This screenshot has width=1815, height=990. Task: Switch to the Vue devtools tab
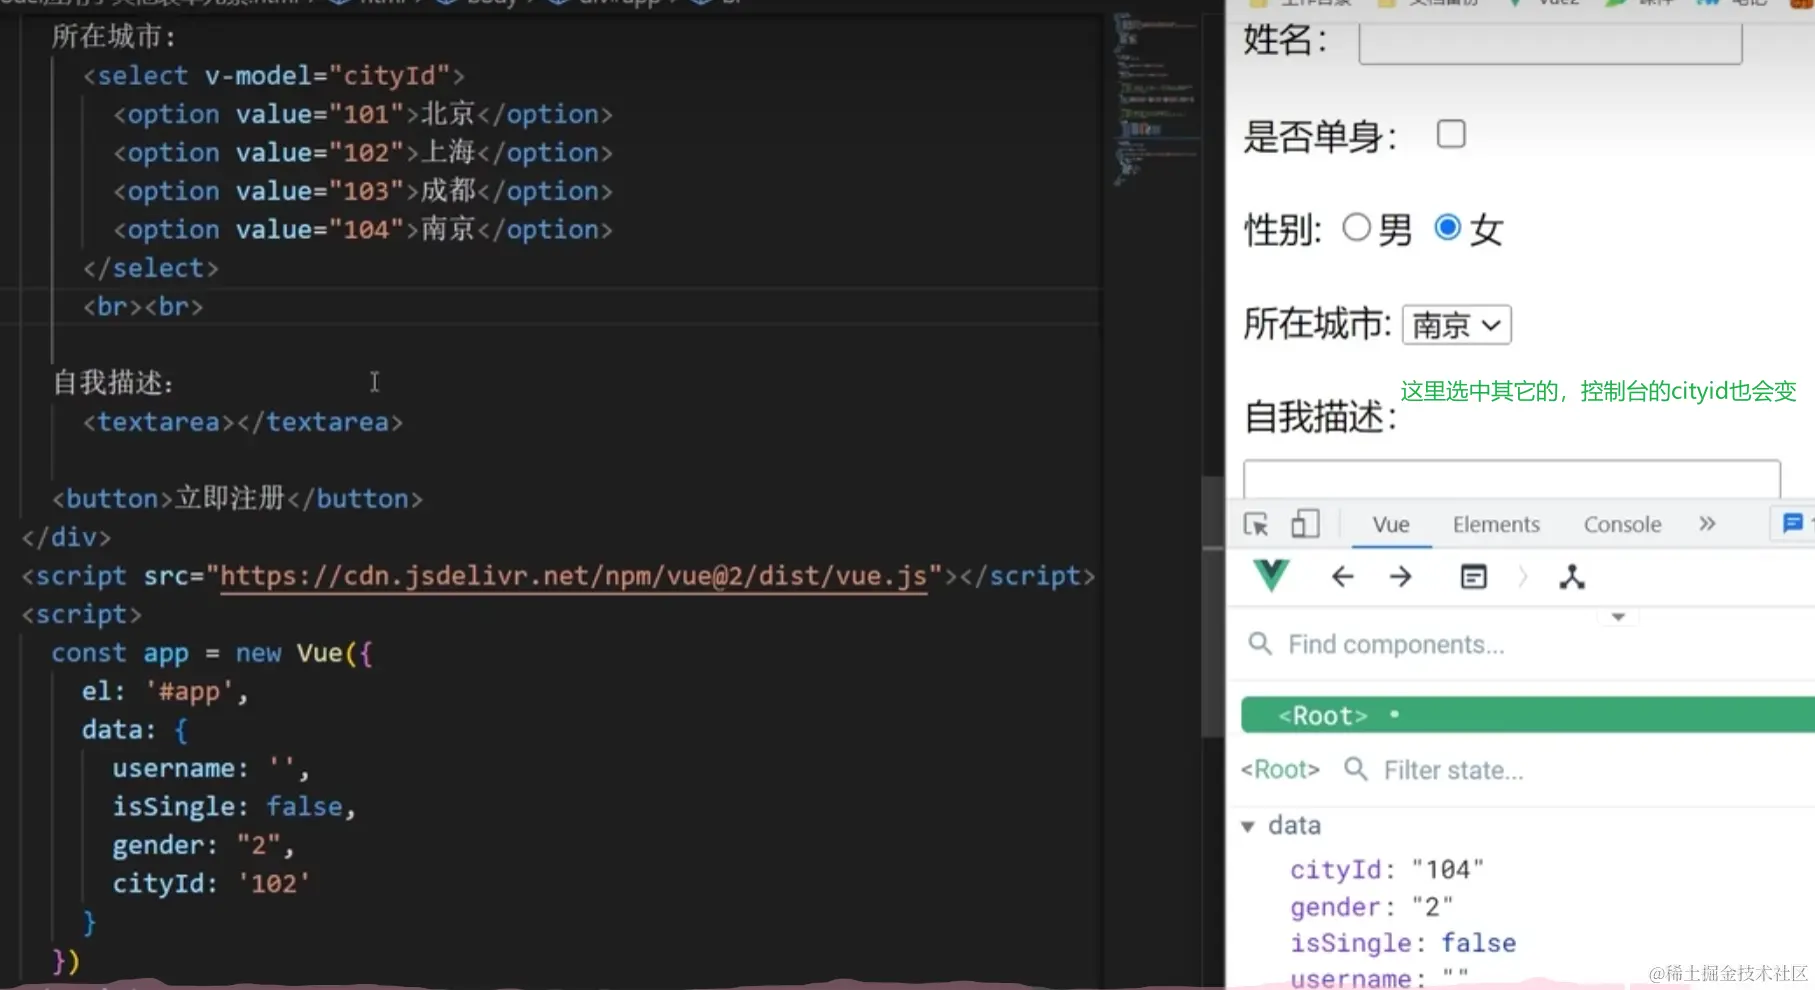click(1391, 524)
